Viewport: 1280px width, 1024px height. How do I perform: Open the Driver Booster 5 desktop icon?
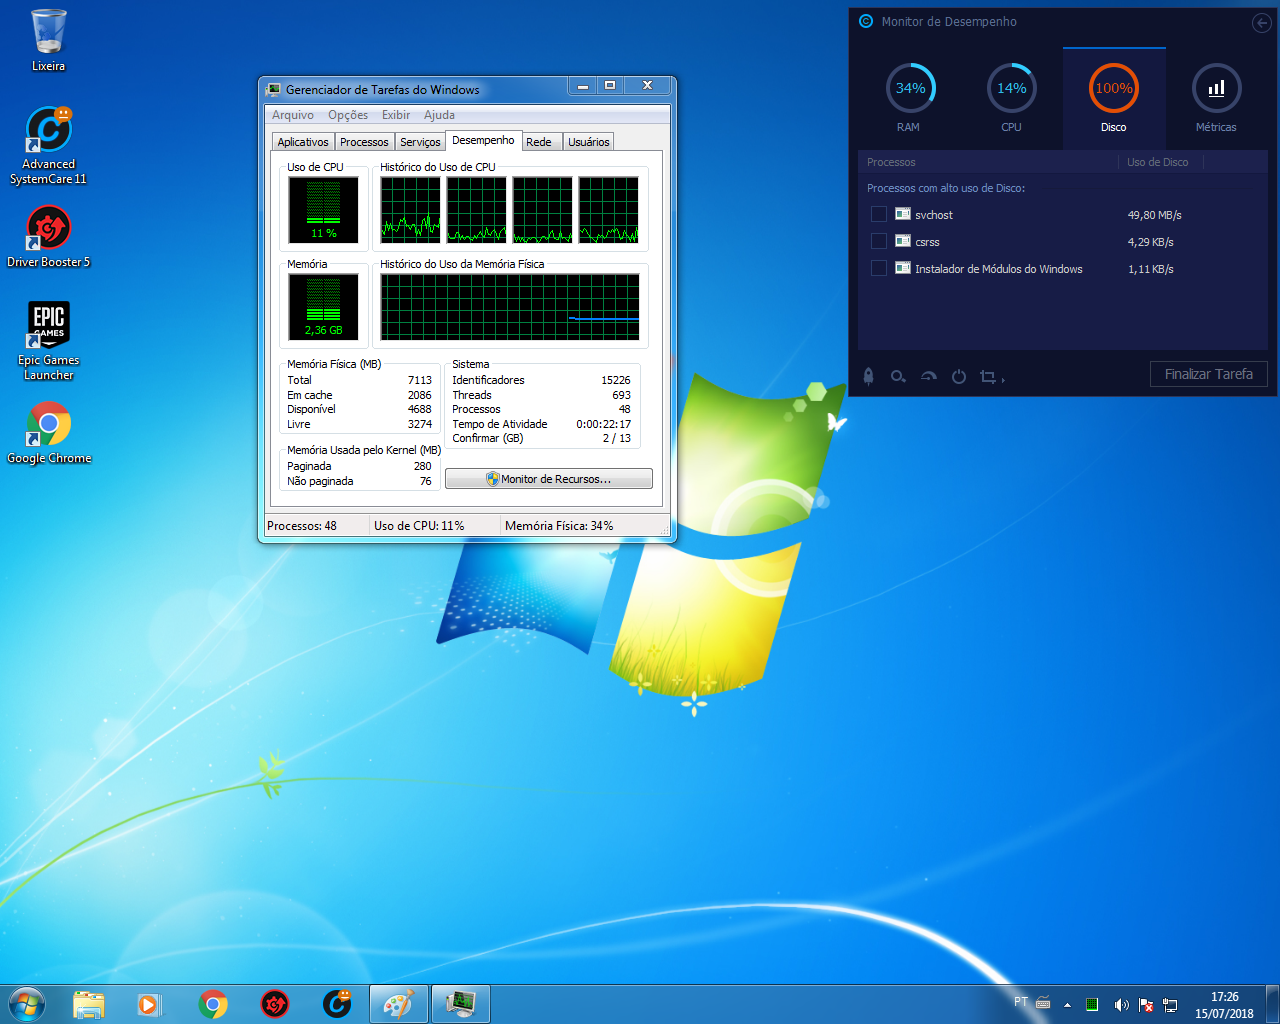(48, 236)
